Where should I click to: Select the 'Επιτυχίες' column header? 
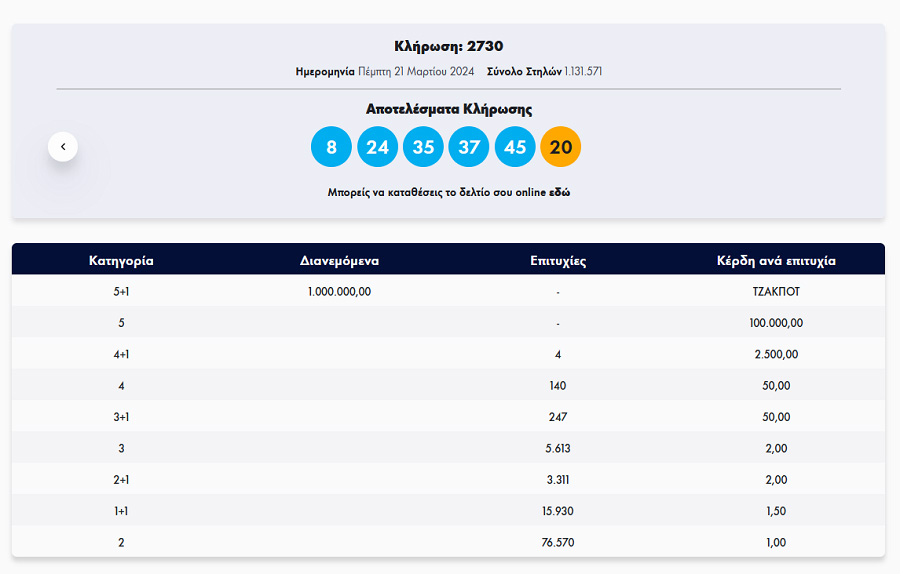(557, 261)
